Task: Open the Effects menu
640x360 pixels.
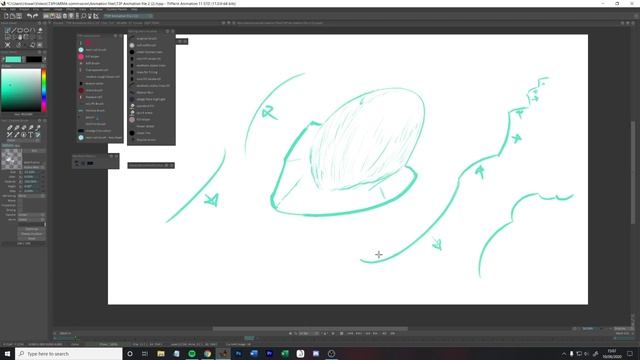Action: click(x=71, y=9)
